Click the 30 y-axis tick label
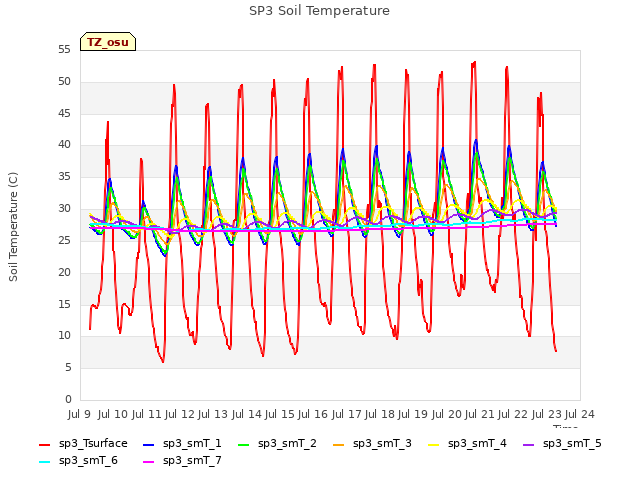 [x=64, y=209]
